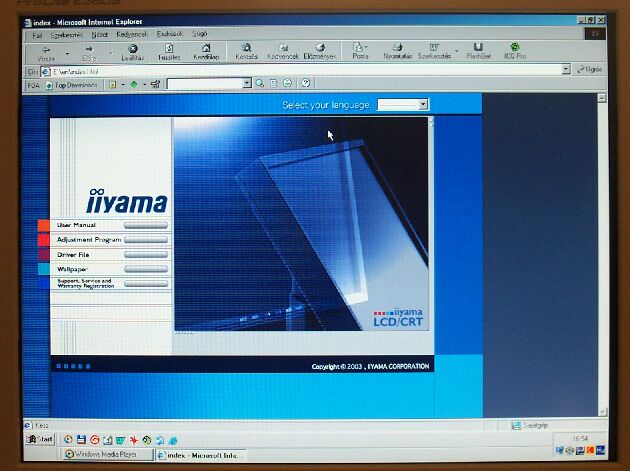Open the User Manual link
Image resolution: width=630 pixels, height=471 pixels.
[76, 225]
